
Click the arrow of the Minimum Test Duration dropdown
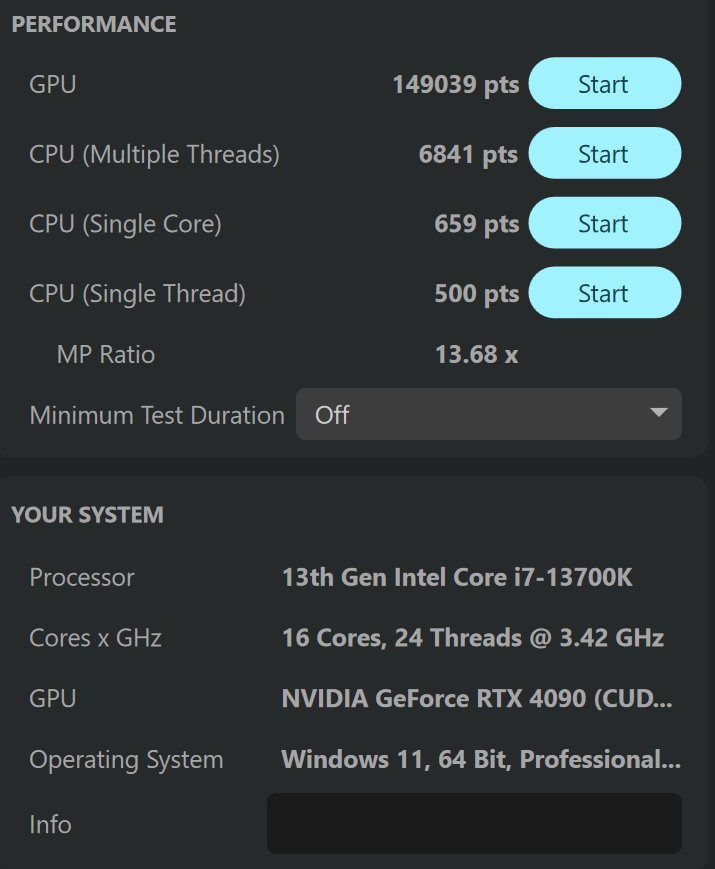point(658,412)
